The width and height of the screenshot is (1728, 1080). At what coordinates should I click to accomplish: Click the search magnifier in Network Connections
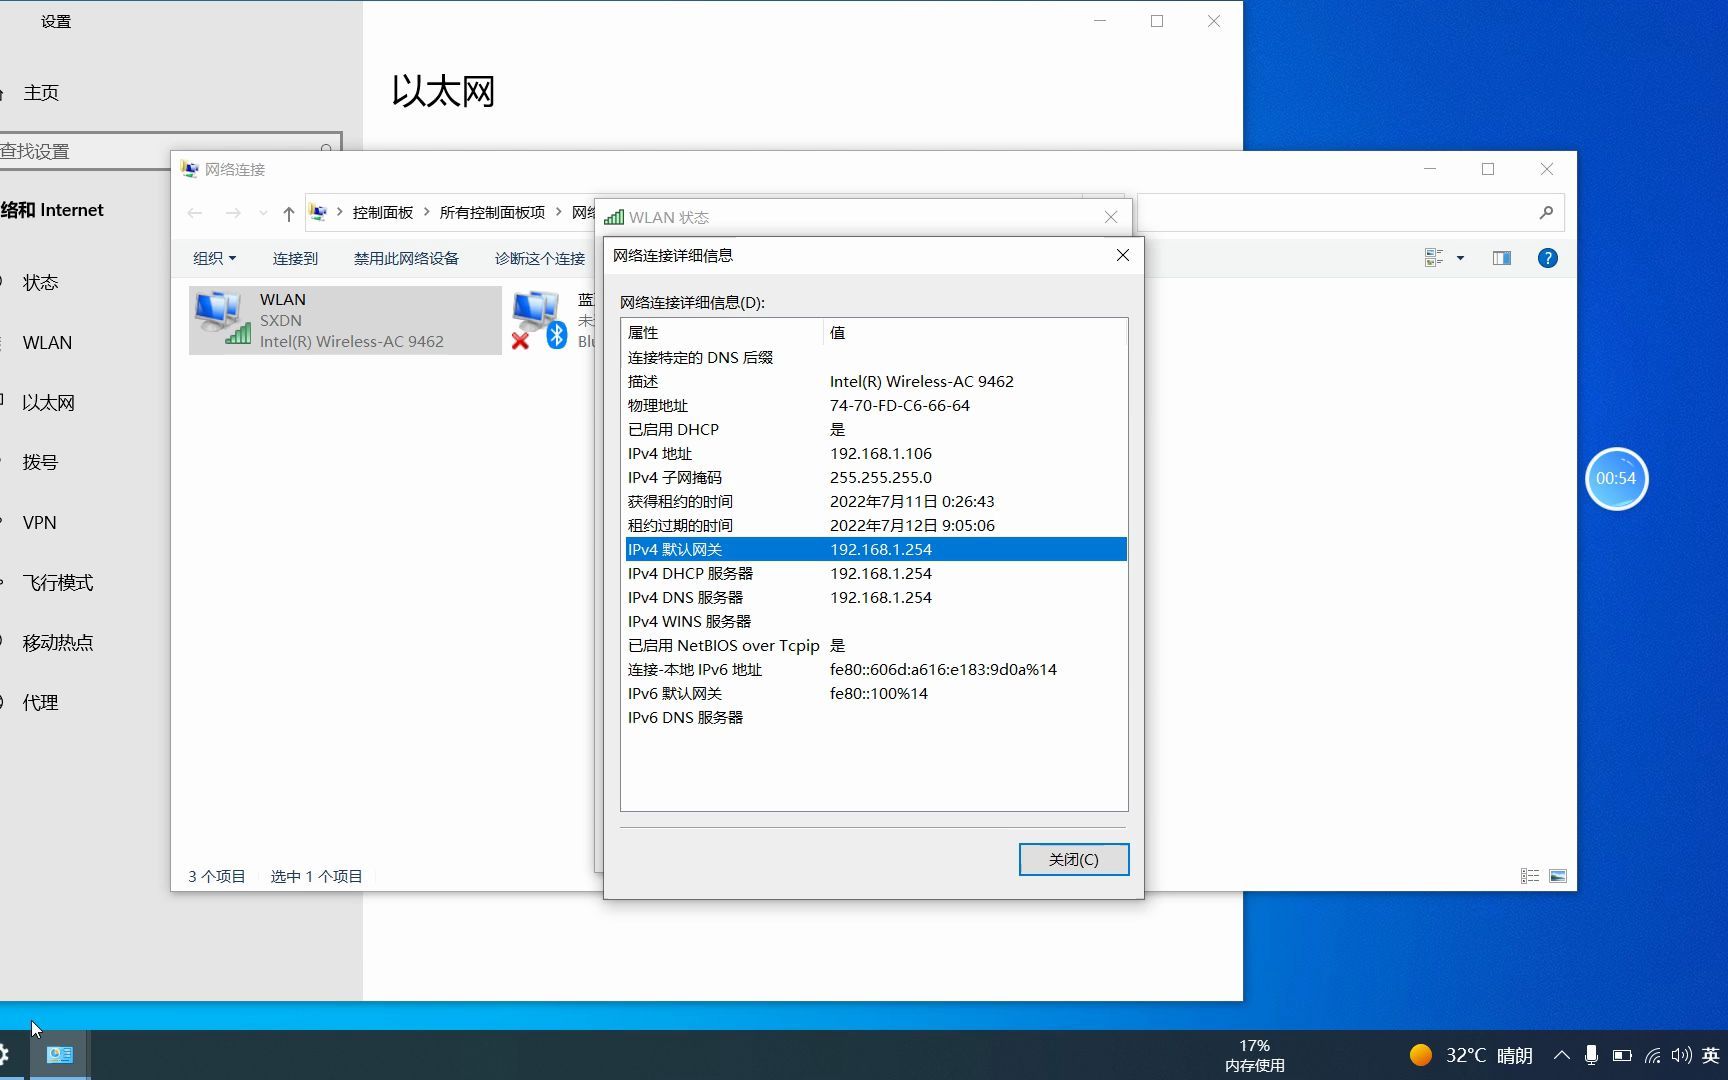1546,212
